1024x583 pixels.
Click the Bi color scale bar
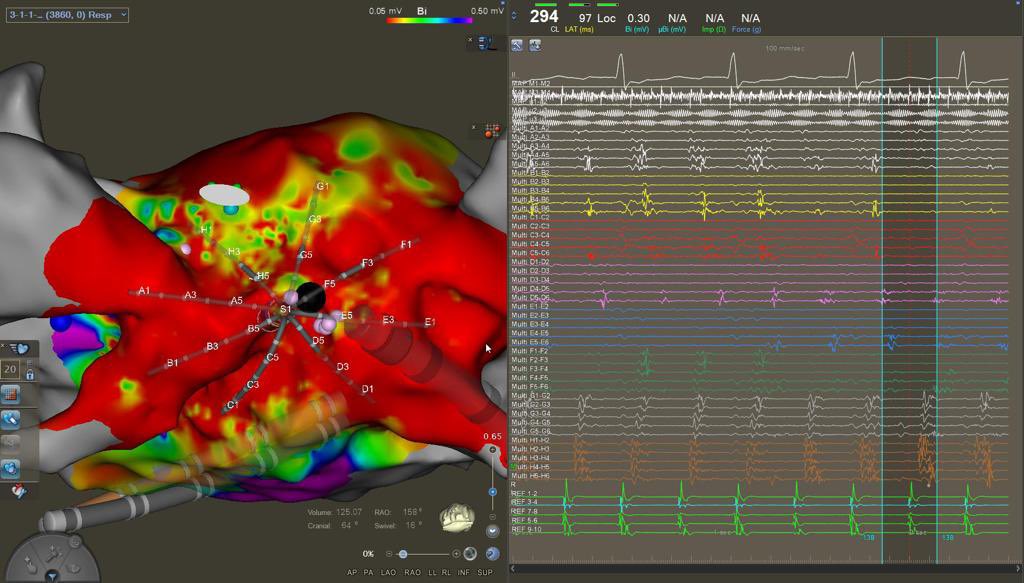coord(429,21)
